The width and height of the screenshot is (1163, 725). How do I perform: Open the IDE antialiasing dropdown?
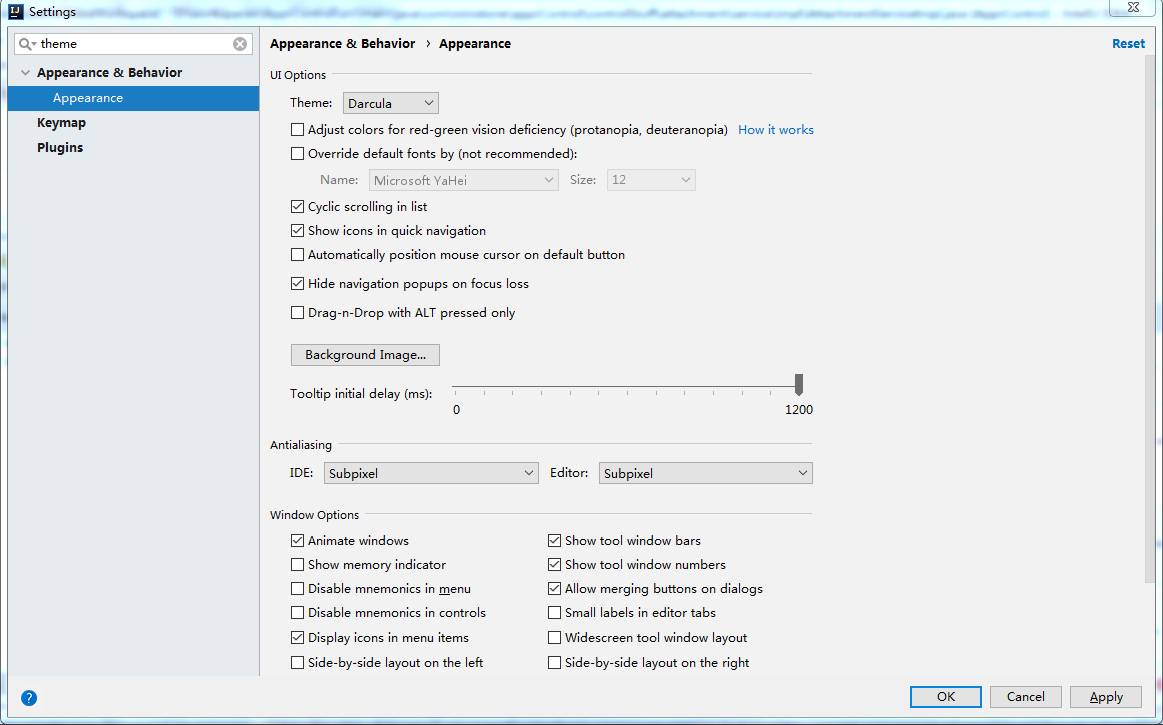point(431,473)
